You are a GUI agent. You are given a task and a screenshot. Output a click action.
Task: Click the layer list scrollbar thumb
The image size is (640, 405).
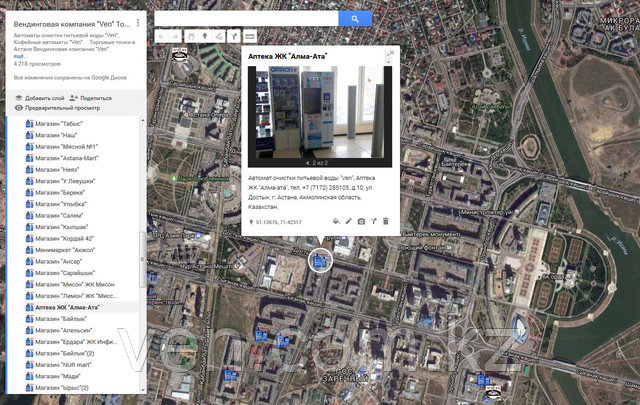point(142,259)
